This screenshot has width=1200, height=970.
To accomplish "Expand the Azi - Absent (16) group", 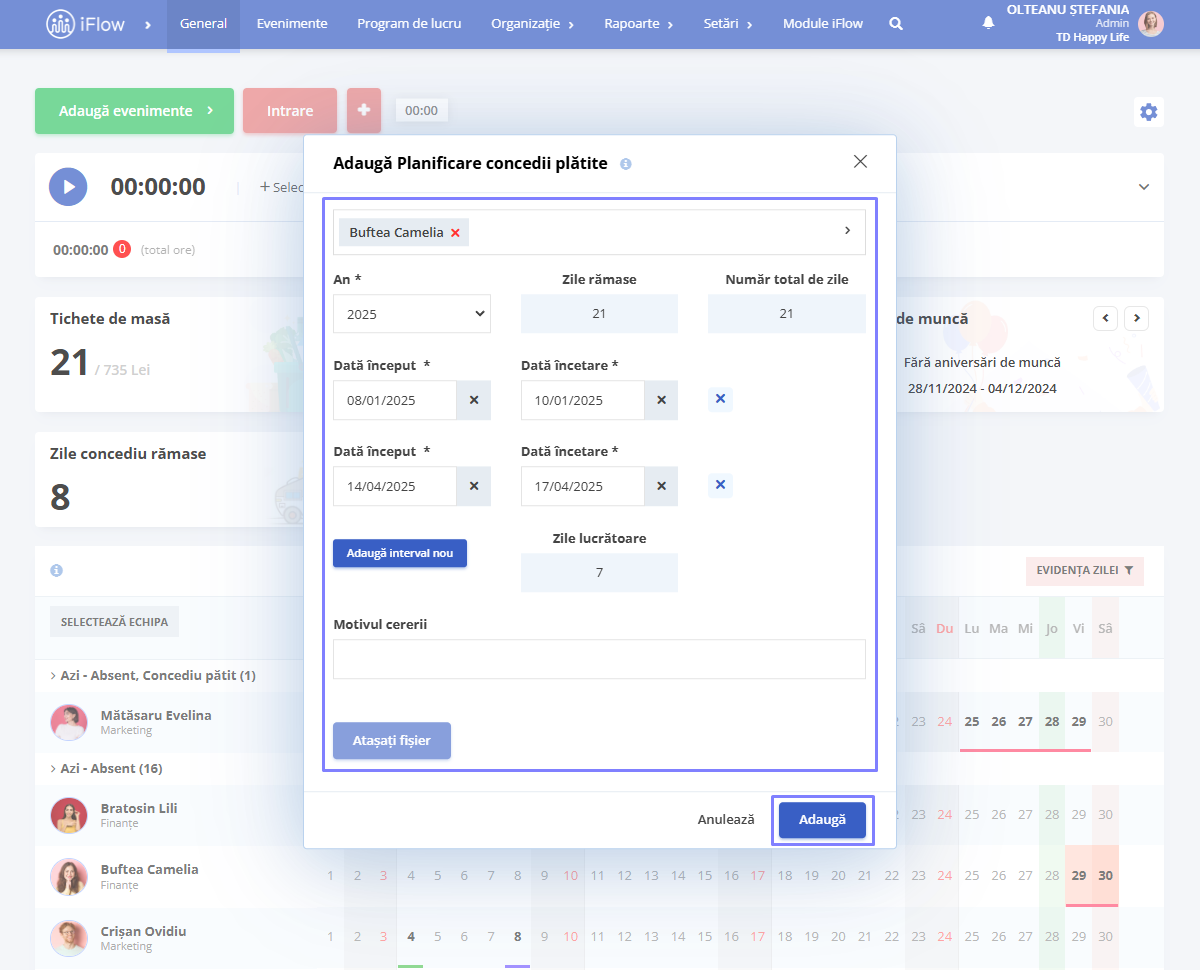I will [106, 768].
